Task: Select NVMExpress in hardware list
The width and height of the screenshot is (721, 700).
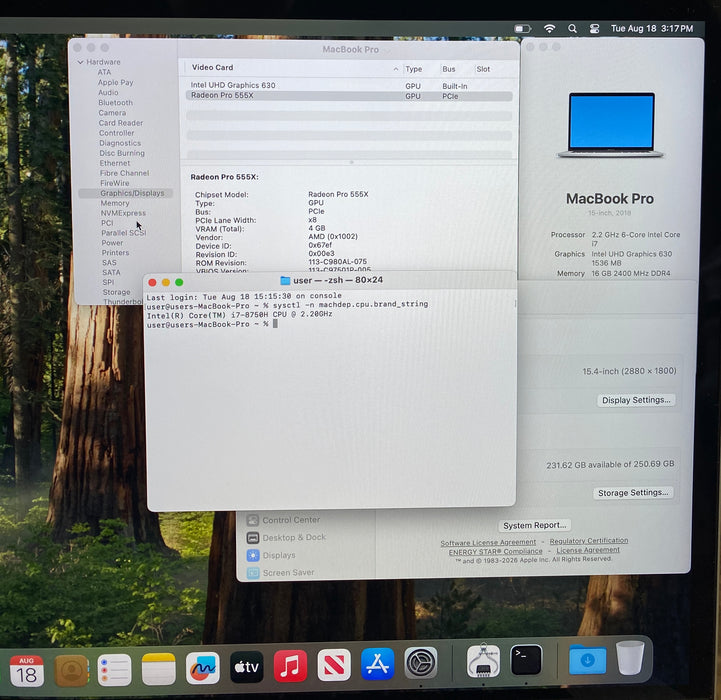Action: point(123,213)
